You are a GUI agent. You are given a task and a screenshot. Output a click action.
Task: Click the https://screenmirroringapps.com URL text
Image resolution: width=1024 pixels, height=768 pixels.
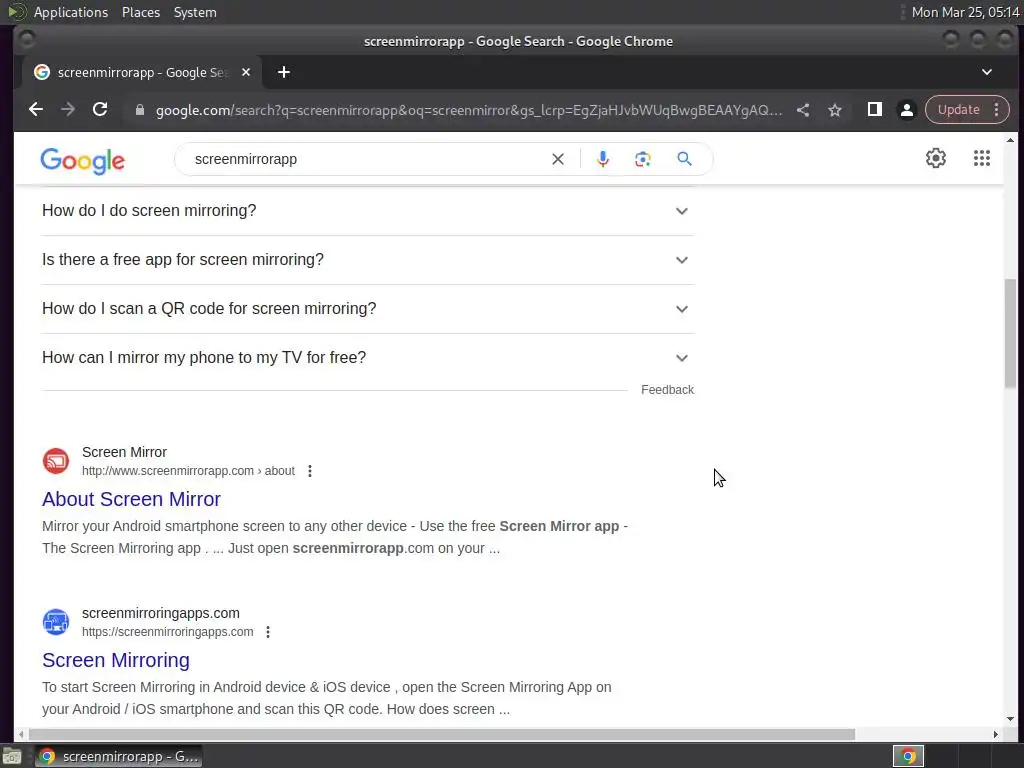tap(167, 632)
